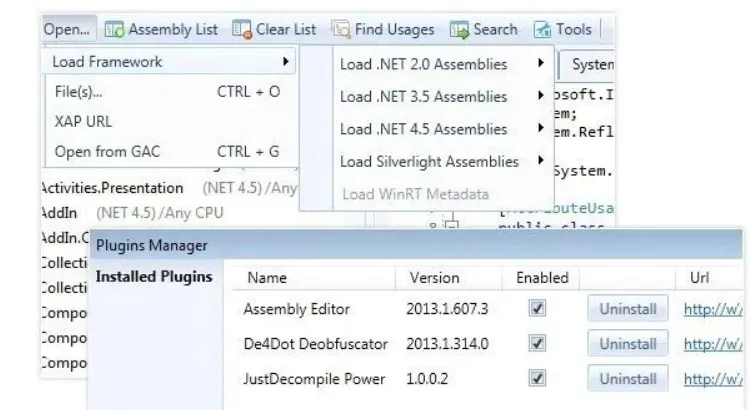The image size is (750, 410).
Task: Click the CTRL + O shortcut text
Action: tap(248, 91)
